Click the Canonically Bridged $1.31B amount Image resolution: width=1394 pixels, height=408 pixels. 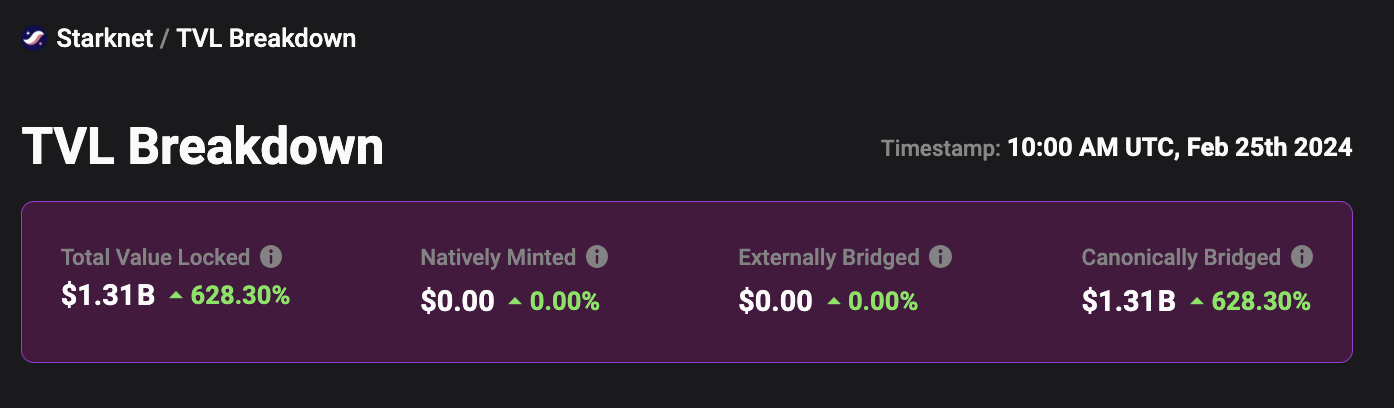coord(1129,301)
